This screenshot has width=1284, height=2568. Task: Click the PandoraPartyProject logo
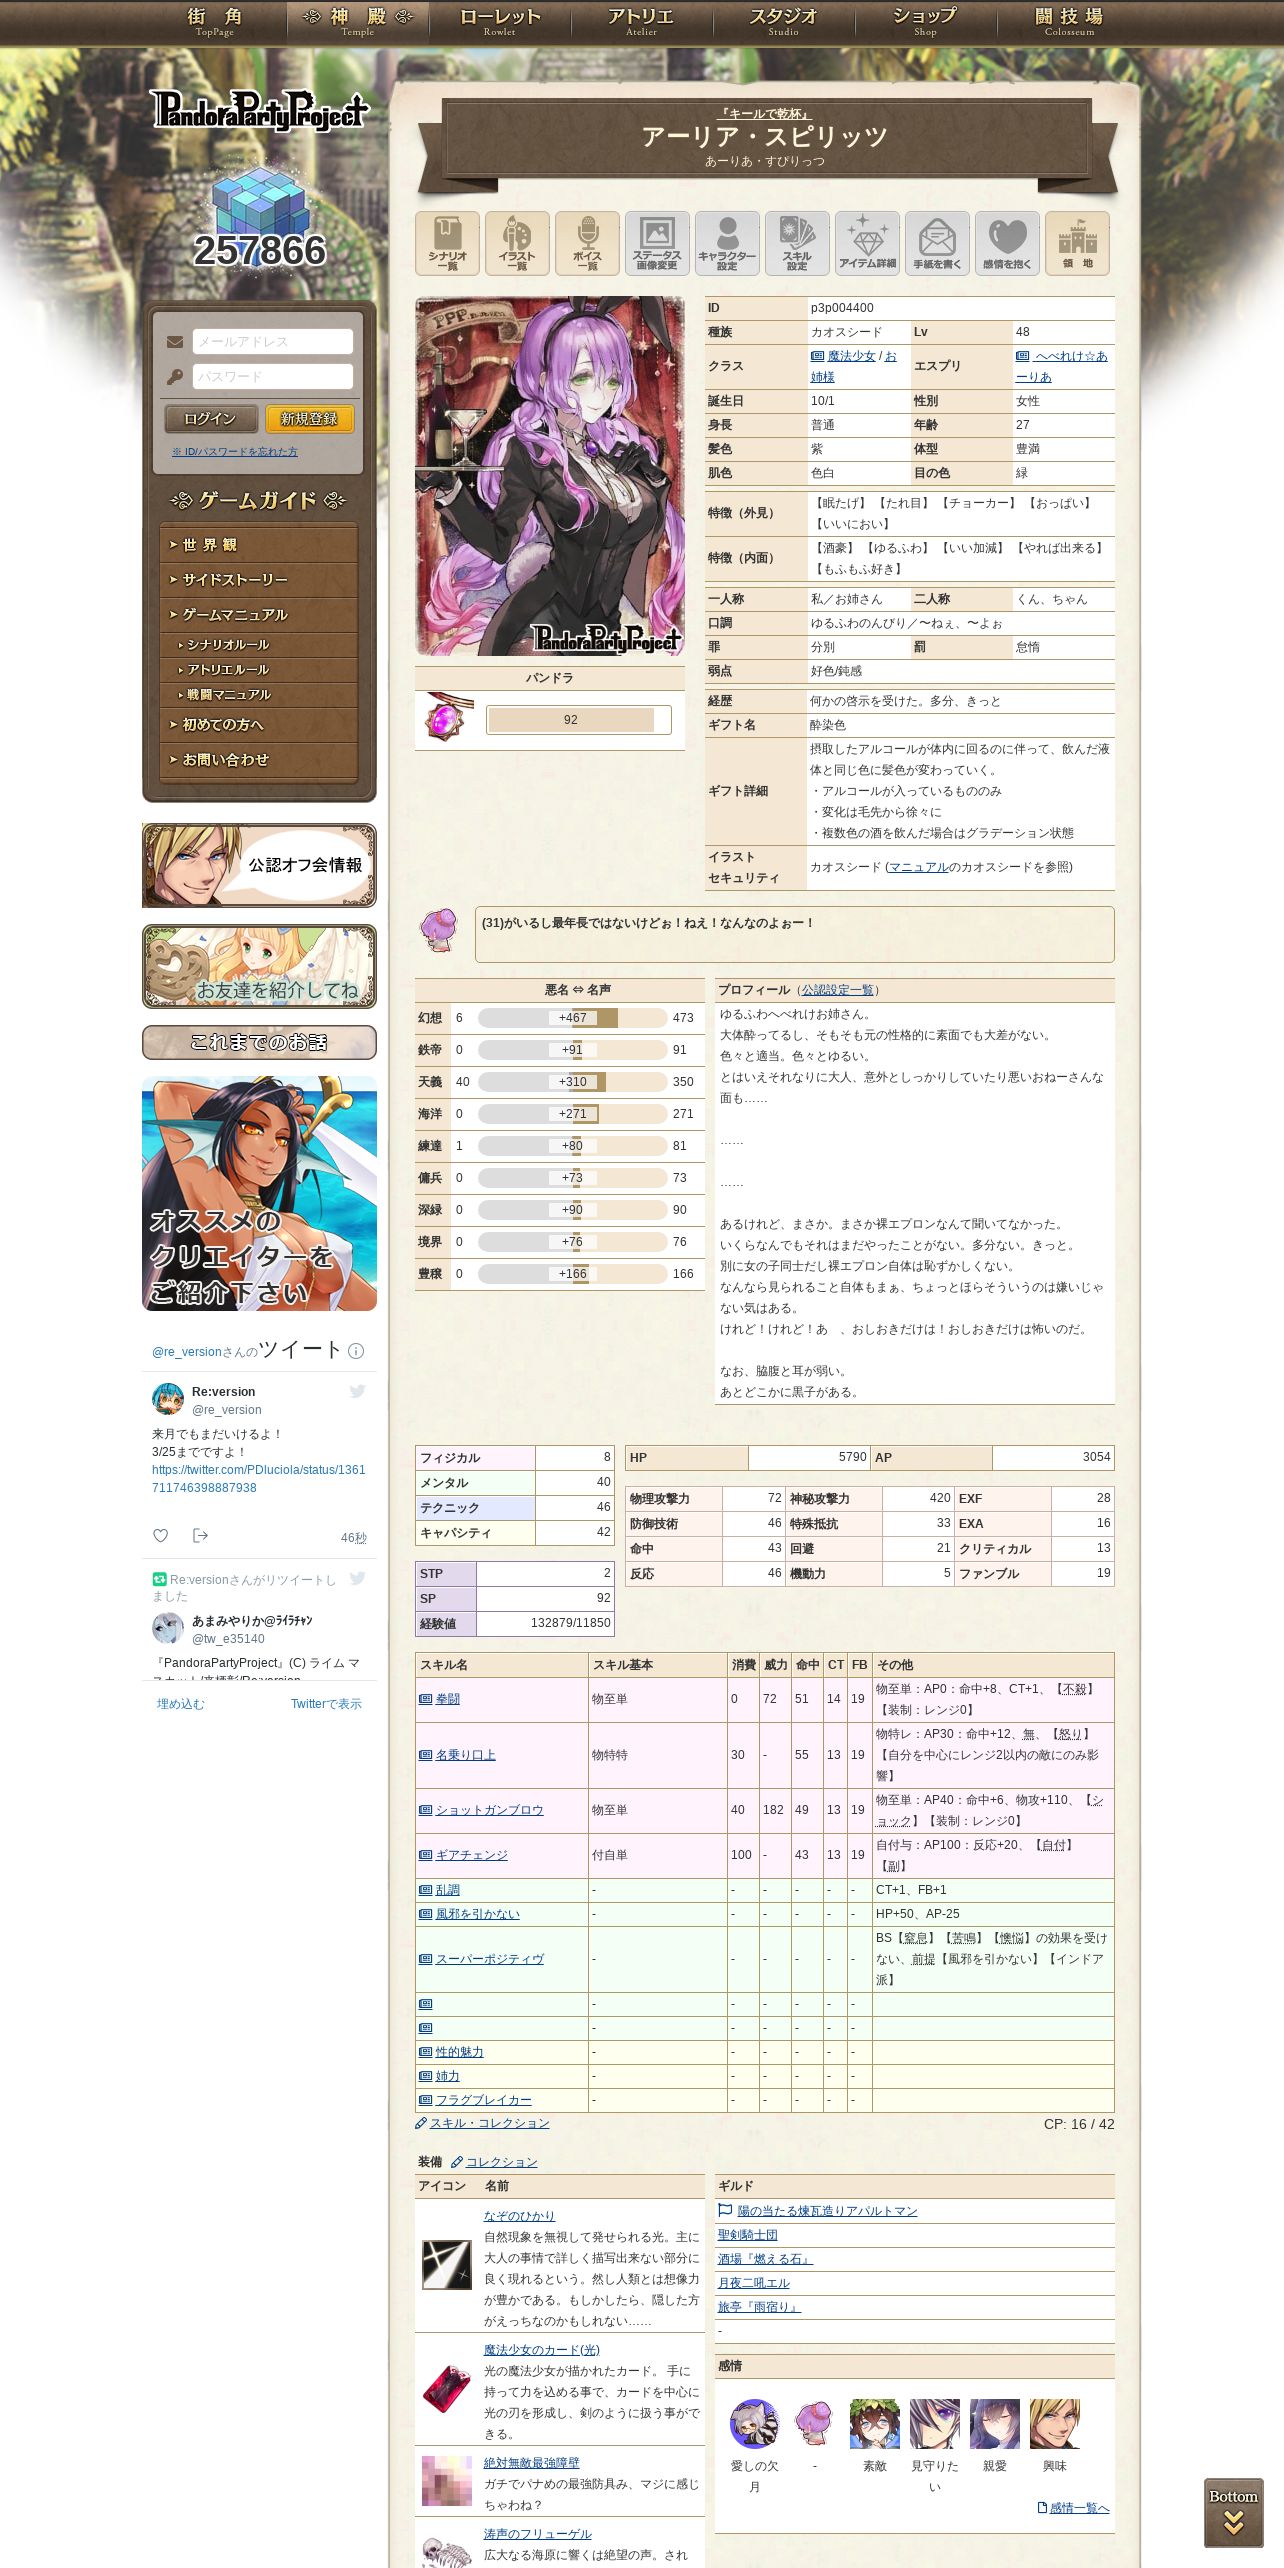click(260, 110)
